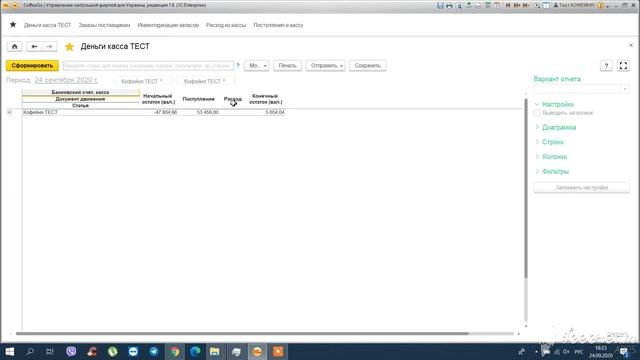Click the M+ button in title bar
Viewport: 640px width, 360px height.
pos(517,5)
